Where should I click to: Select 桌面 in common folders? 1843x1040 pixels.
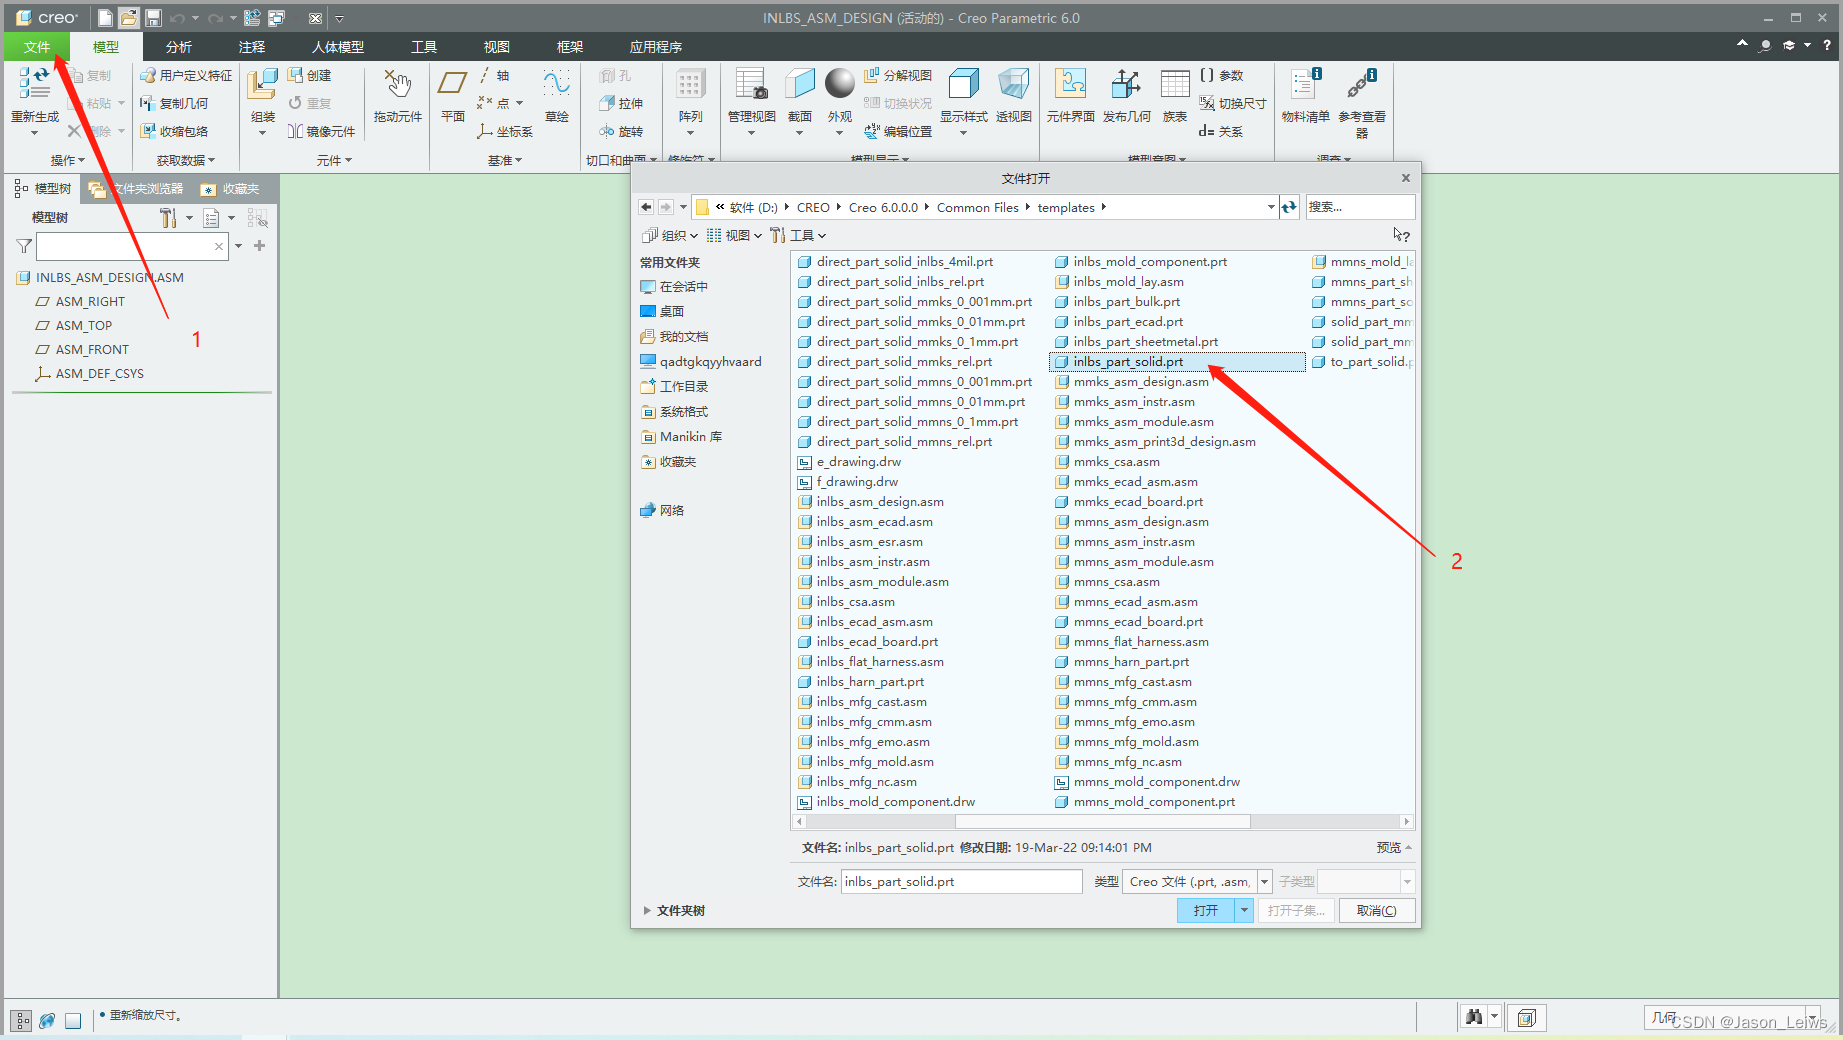pos(662,311)
